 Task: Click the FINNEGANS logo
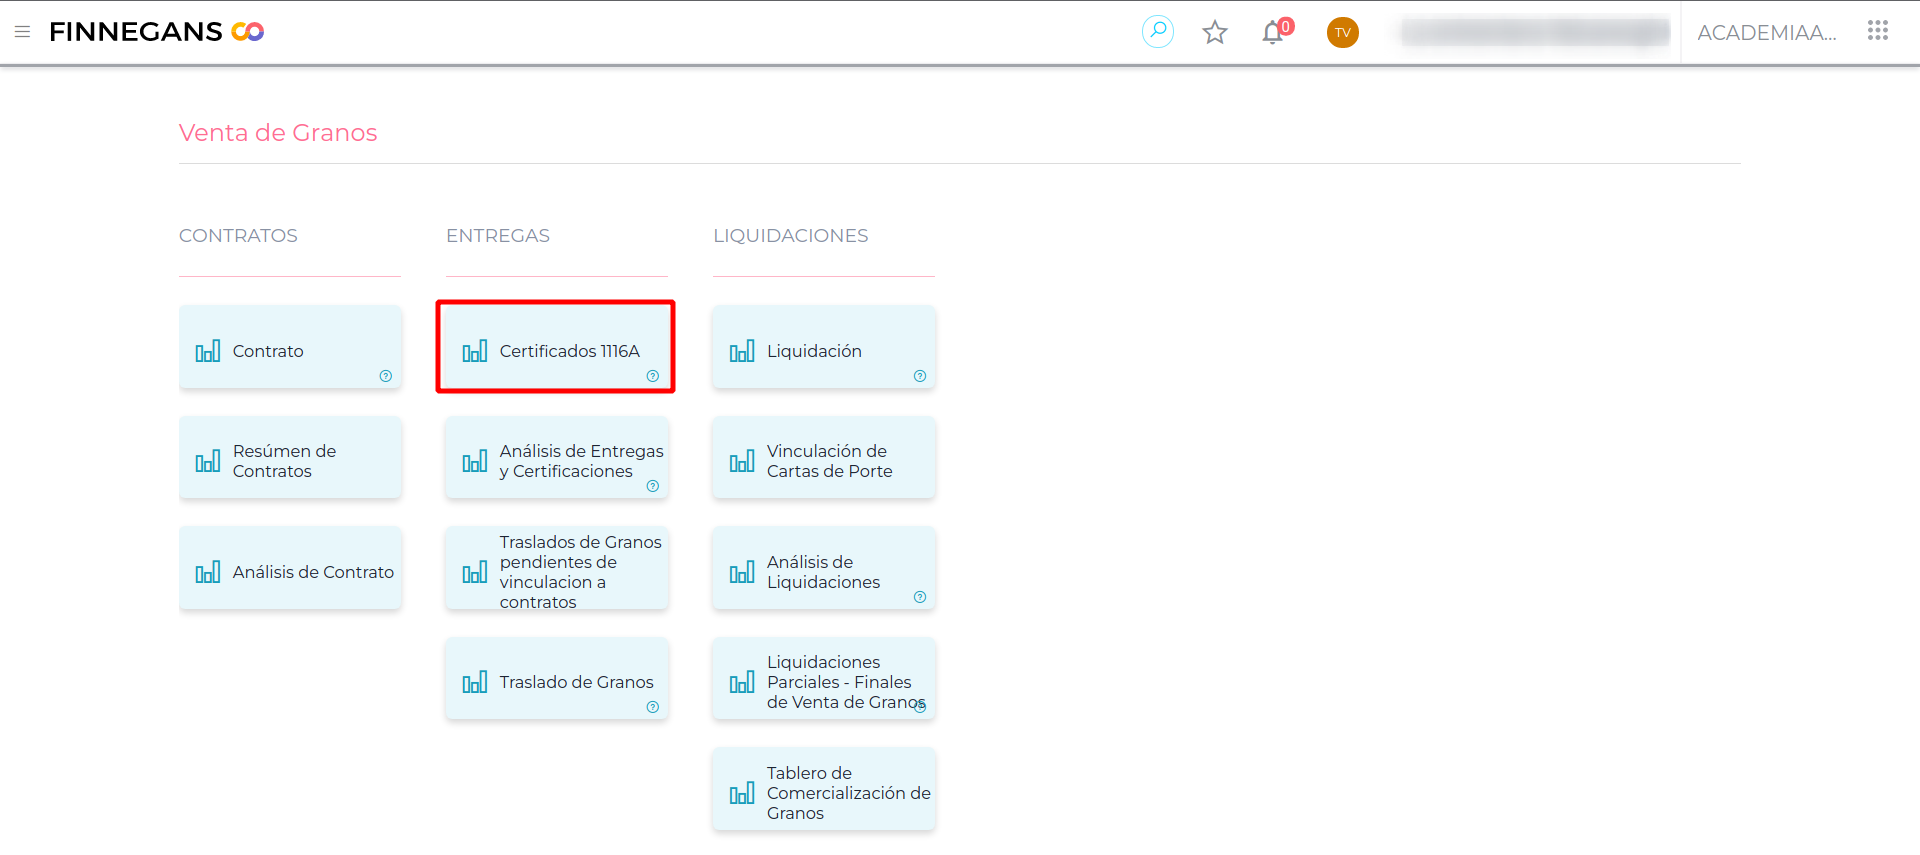coord(156,32)
